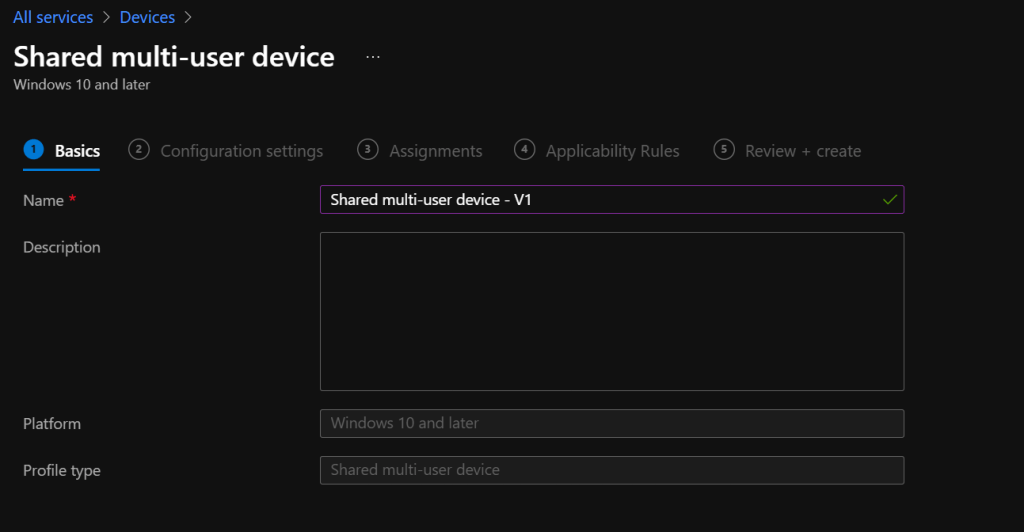1024x532 pixels.
Task: Click the green checkmark in Name field
Action: [889, 200]
